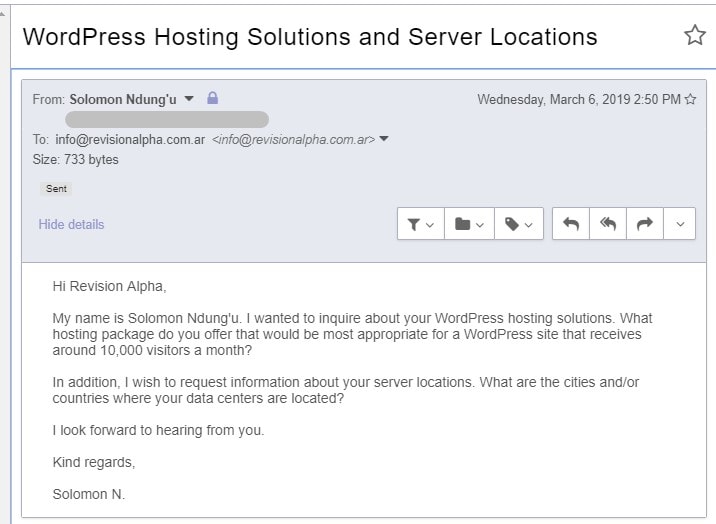Open the move-to-folder dropdown
716x524 pixels.
pos(469,224)
